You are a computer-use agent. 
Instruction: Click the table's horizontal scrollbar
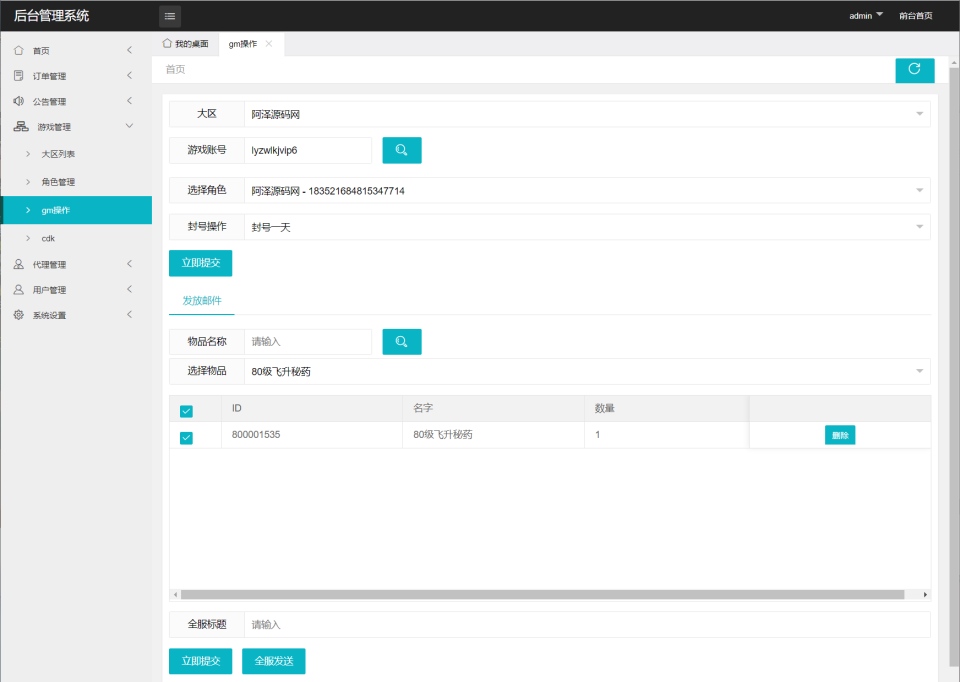click(x=540, y=594)
